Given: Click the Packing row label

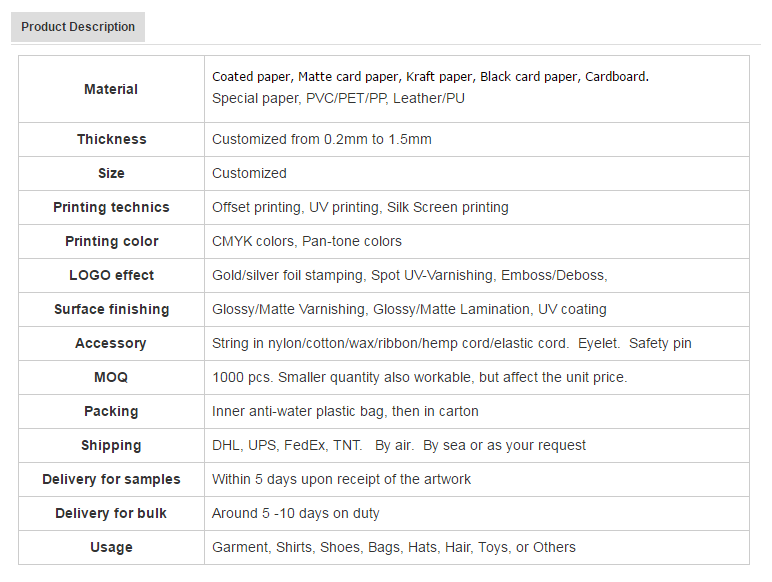Looking at the screenshot, I should [111, 411].
